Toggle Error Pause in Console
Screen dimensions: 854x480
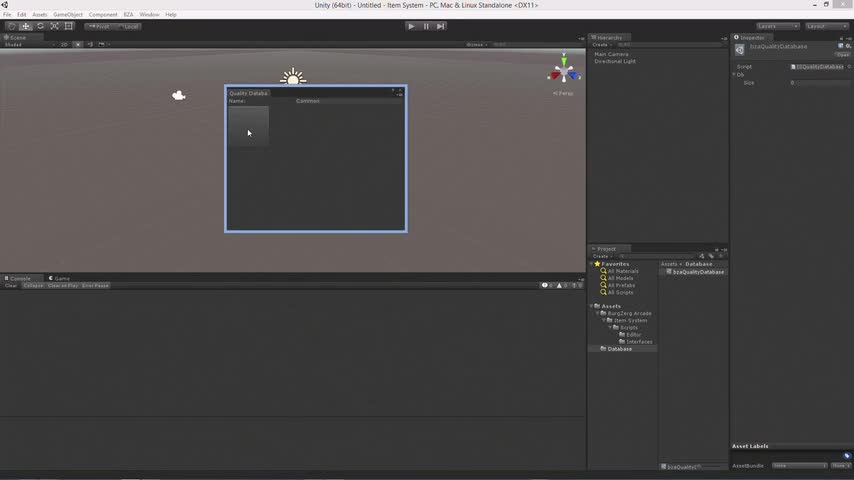(95, 285)
